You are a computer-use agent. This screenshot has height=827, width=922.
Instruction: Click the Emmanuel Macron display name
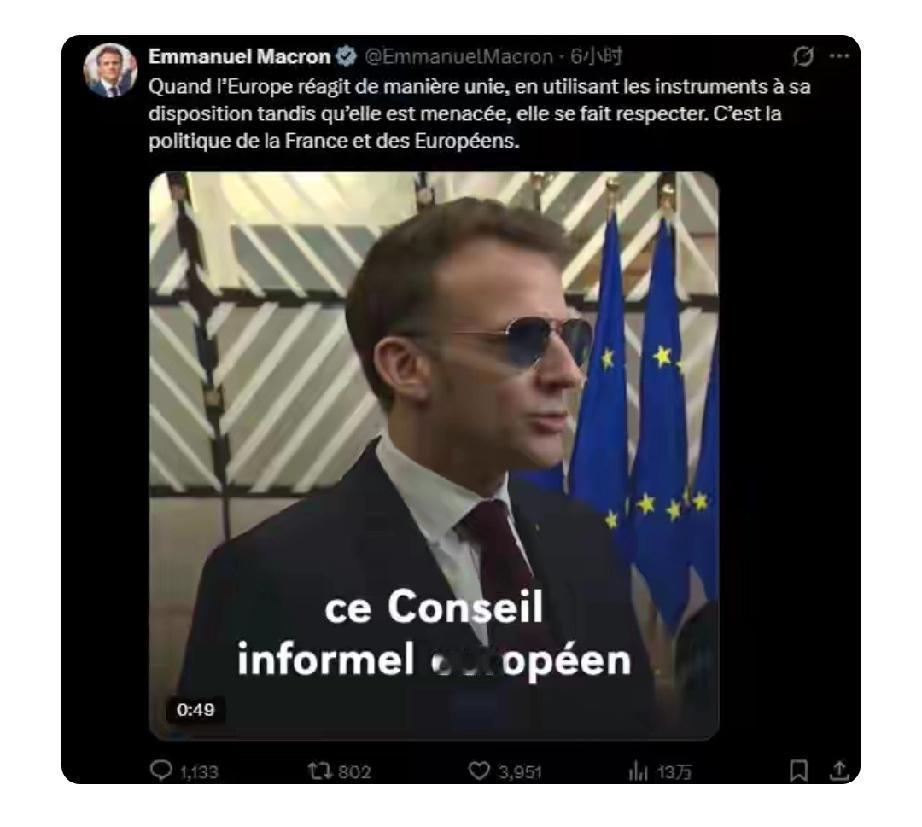(x=239, y=56)
